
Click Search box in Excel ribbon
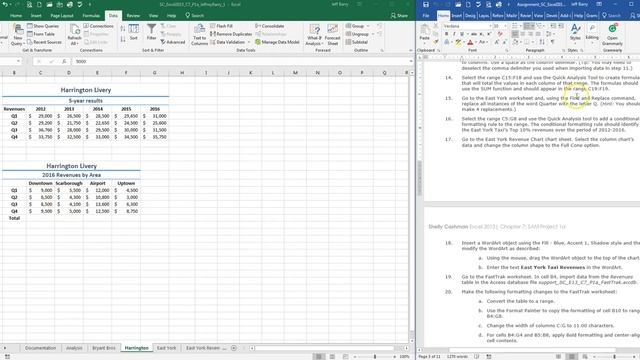click(x=195, y=16)
